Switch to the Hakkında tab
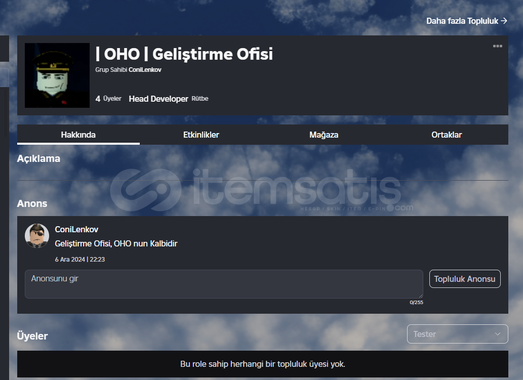Viewport: 523px width, 380px height. (x=78, y=135)
